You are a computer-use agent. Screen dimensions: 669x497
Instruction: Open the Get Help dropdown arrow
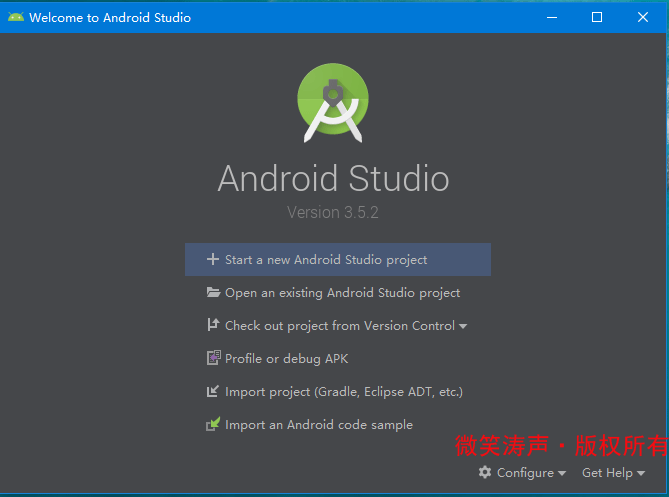point(641,473)
